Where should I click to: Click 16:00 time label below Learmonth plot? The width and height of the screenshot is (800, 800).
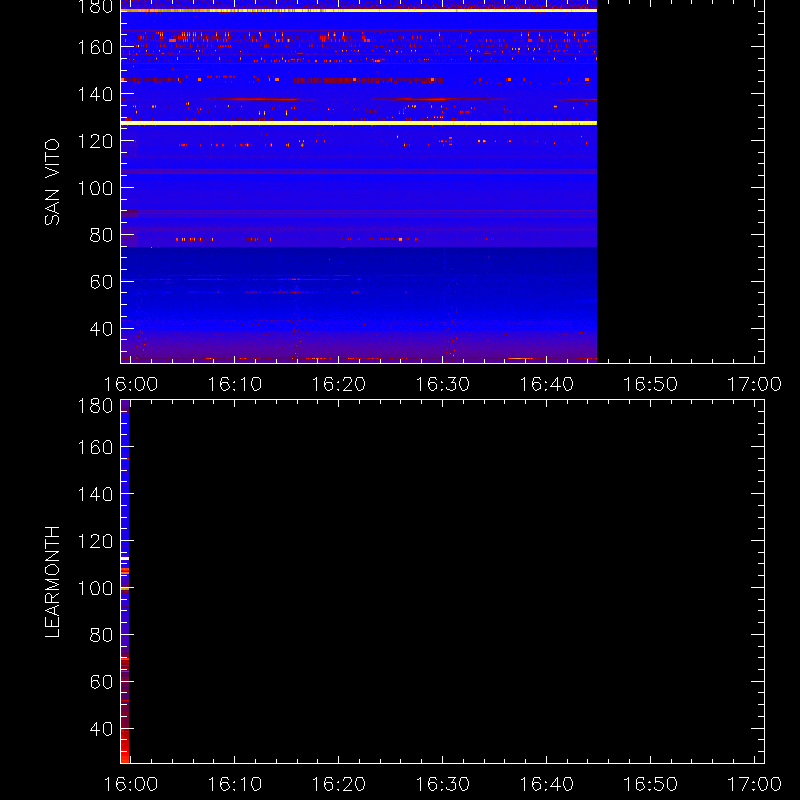131,784
